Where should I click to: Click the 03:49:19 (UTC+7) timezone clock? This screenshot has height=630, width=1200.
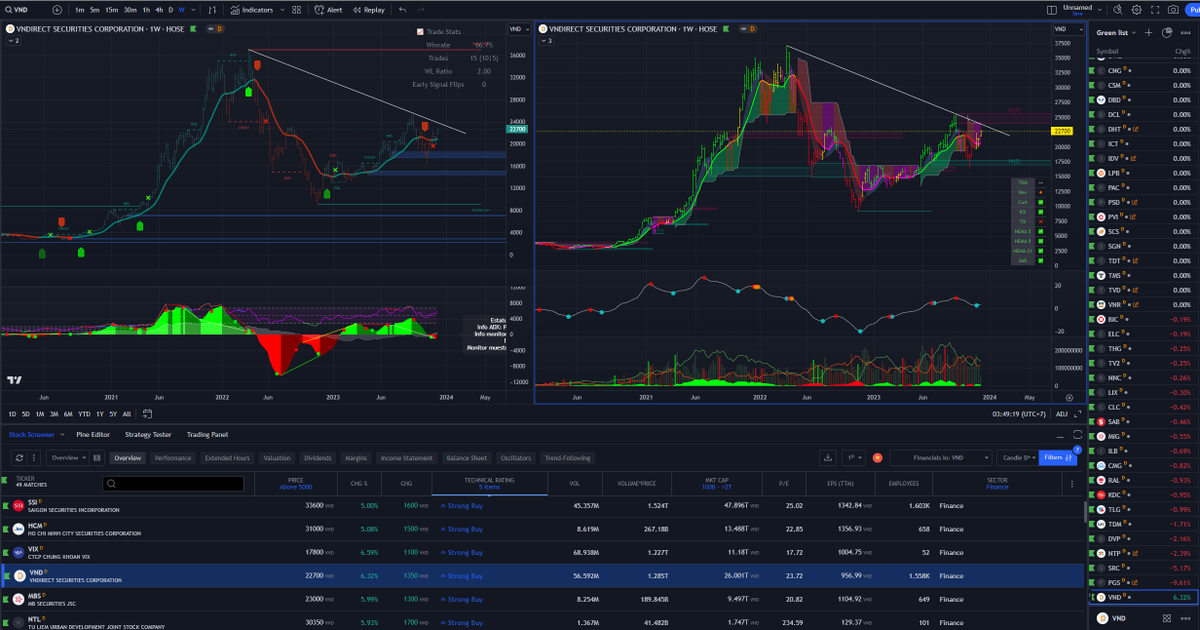point(1018,414)
